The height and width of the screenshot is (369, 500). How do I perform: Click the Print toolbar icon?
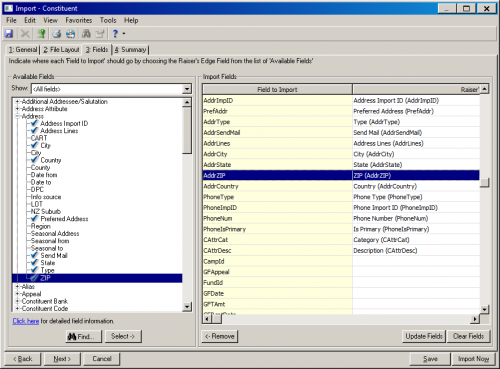pos(57,34)
